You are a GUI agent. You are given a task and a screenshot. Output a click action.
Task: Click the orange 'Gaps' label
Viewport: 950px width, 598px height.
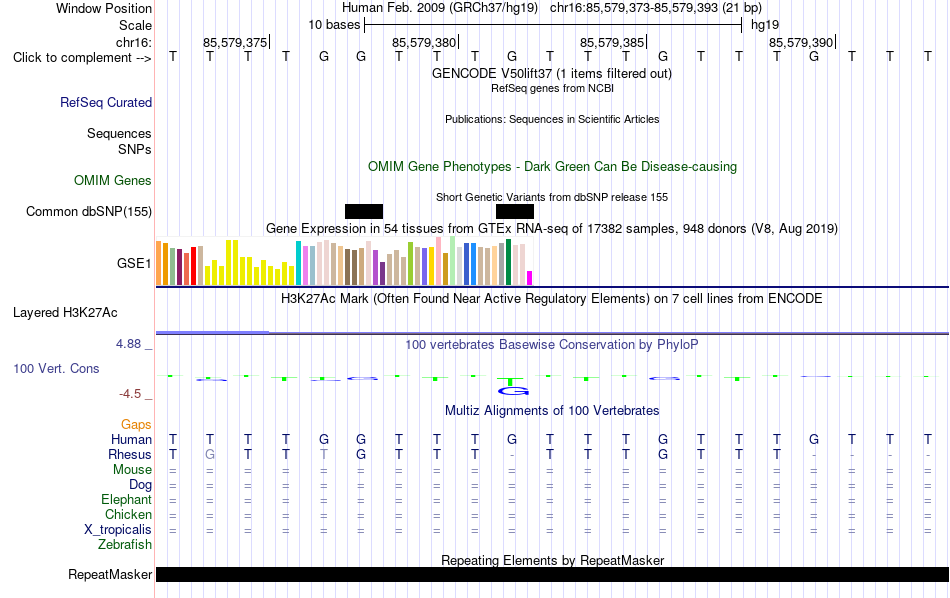(x=136, y=424)
